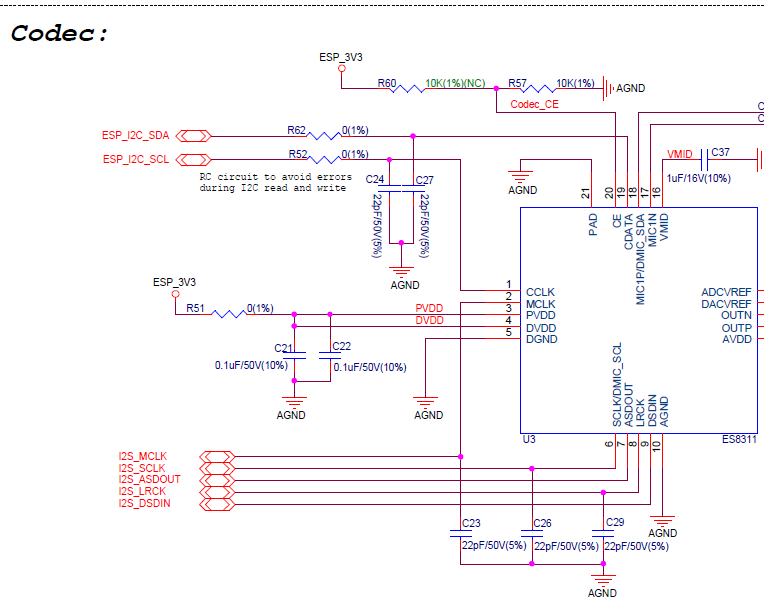Select the R60 resistor symbol
Screen dimensions: 764x608
[409, 89]
